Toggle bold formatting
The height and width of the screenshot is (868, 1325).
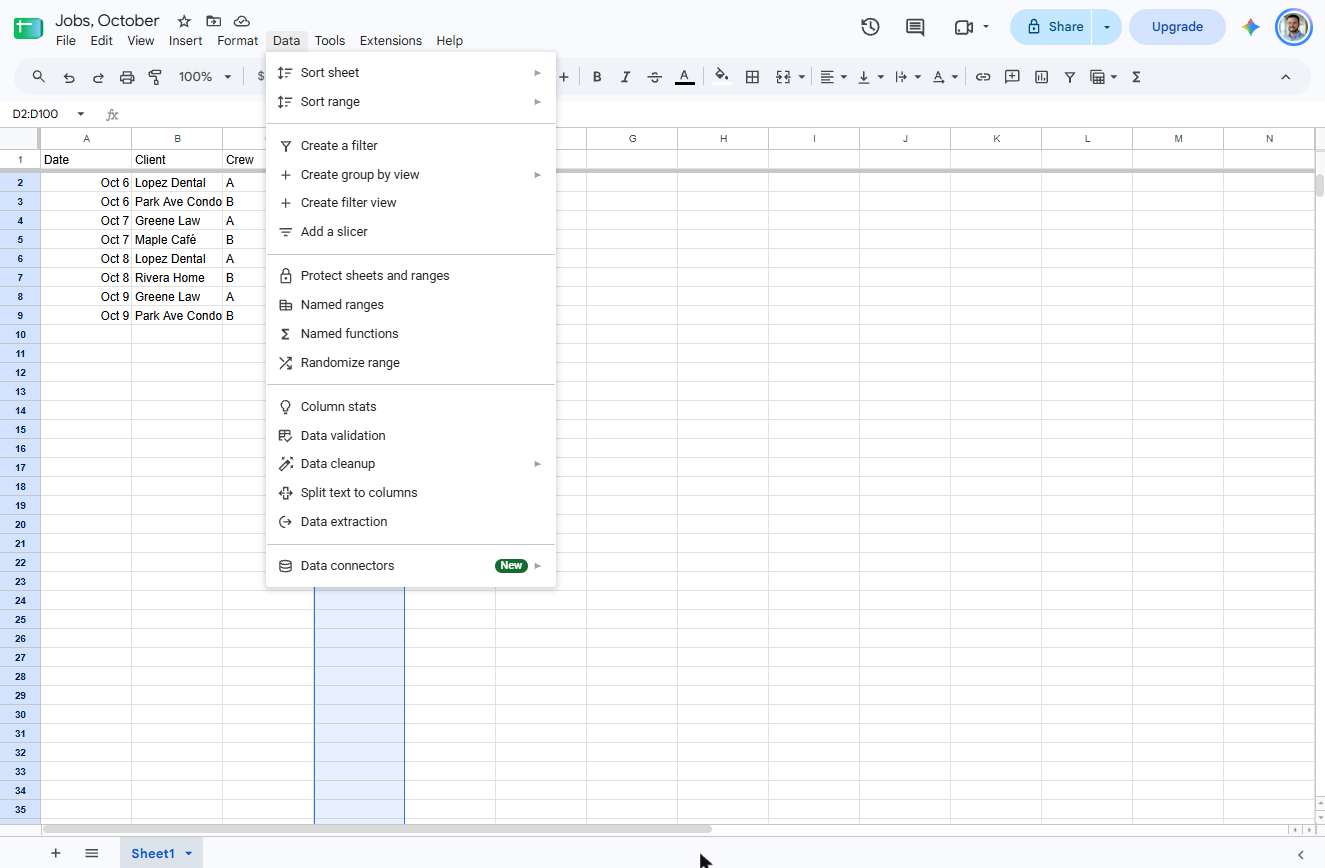597,77
